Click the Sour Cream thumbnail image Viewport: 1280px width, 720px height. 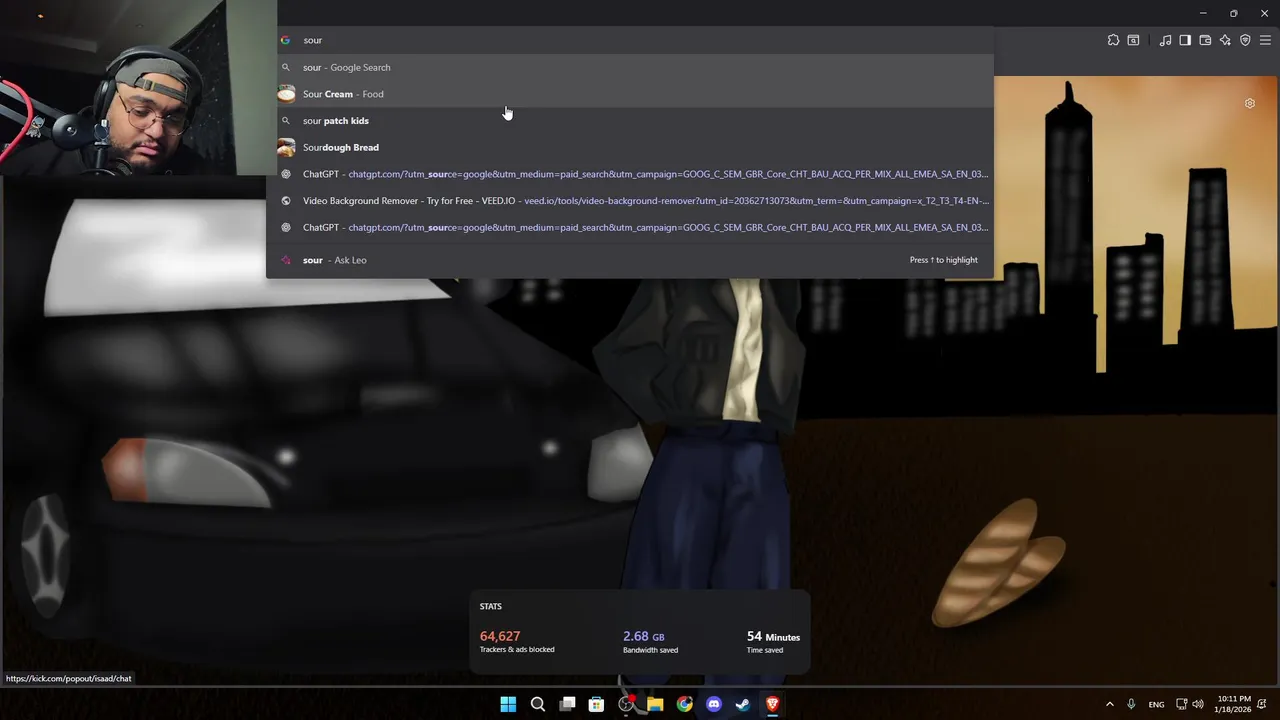(286, 94)
